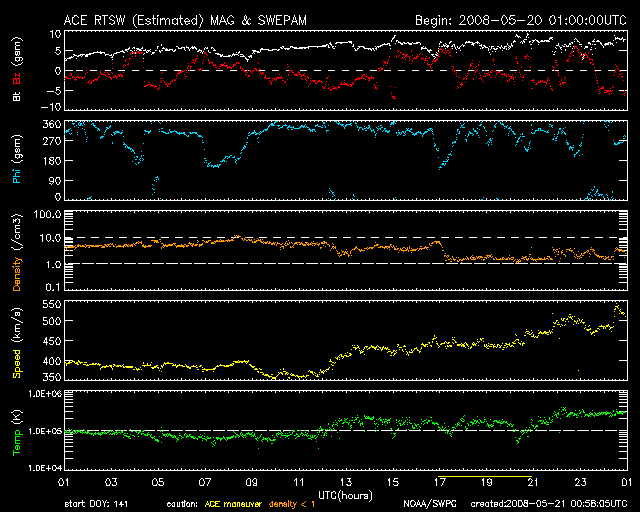The height and width of the screenshot is (512, 640).
Task: Click the '500' value on the Speed axis
Action: [51, 321]
